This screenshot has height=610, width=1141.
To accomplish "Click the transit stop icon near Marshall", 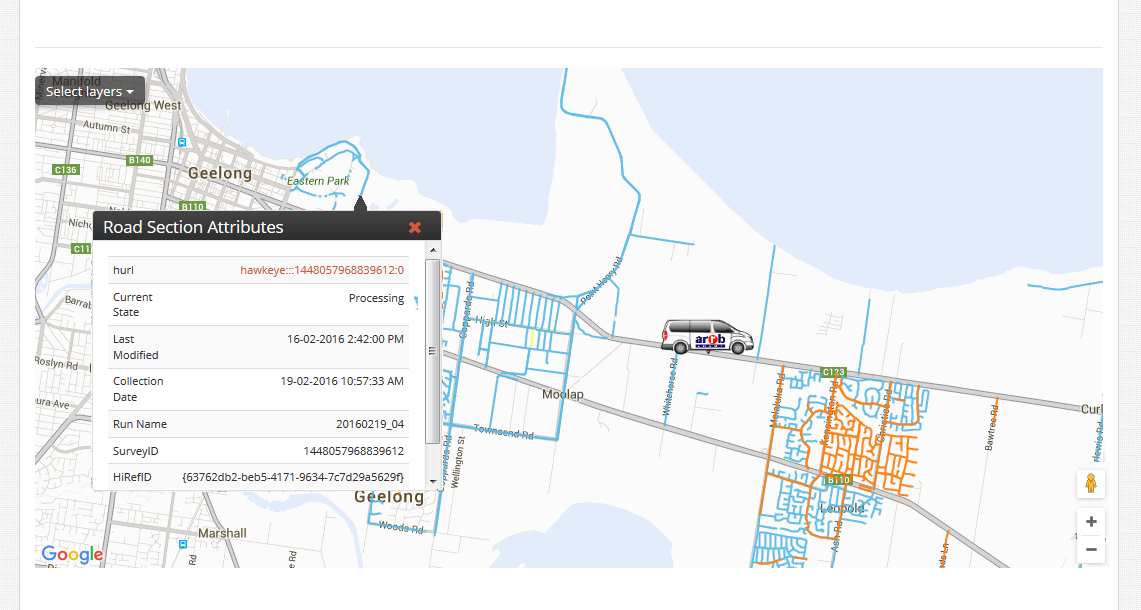I will pos(181,545).
